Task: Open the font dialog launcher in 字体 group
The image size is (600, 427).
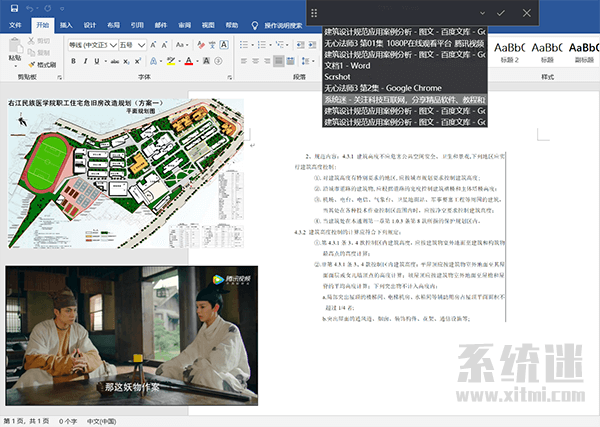Action: coord(230,77)
